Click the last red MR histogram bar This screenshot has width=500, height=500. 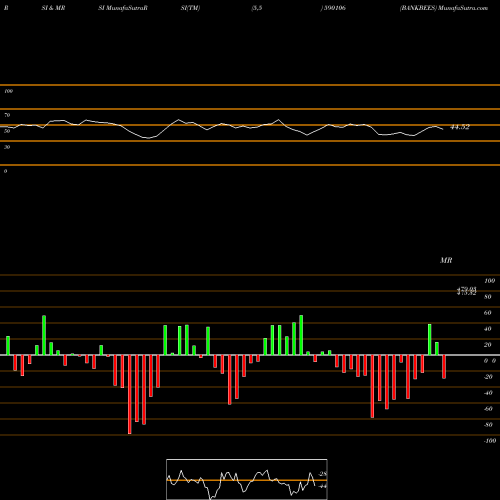pos(444,367)
